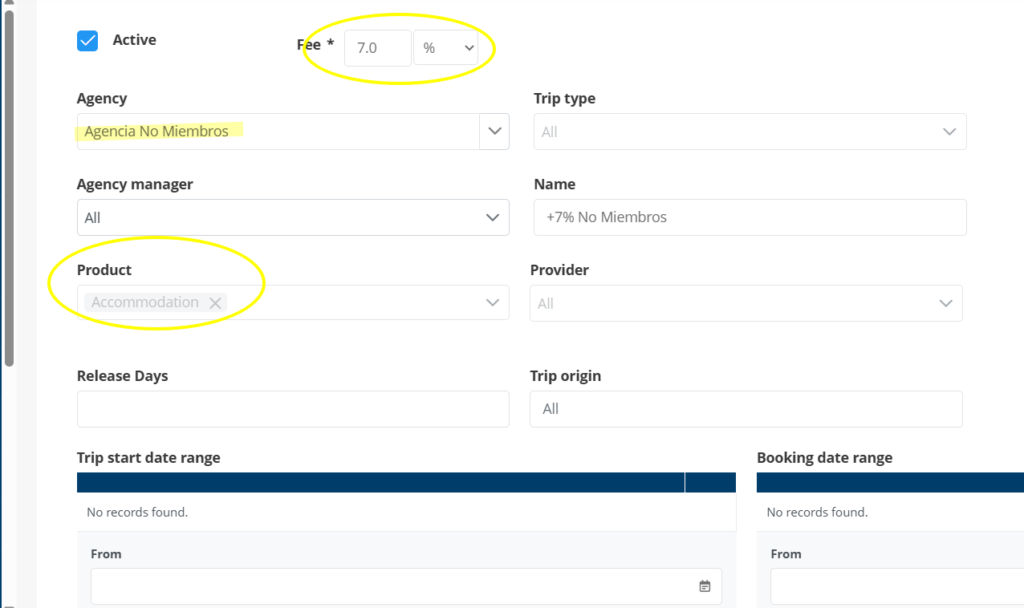The height and width of the screenshot is (608, 1024).
Task: Open the Agency manager dropdown
Action: (x=292, y=218)
